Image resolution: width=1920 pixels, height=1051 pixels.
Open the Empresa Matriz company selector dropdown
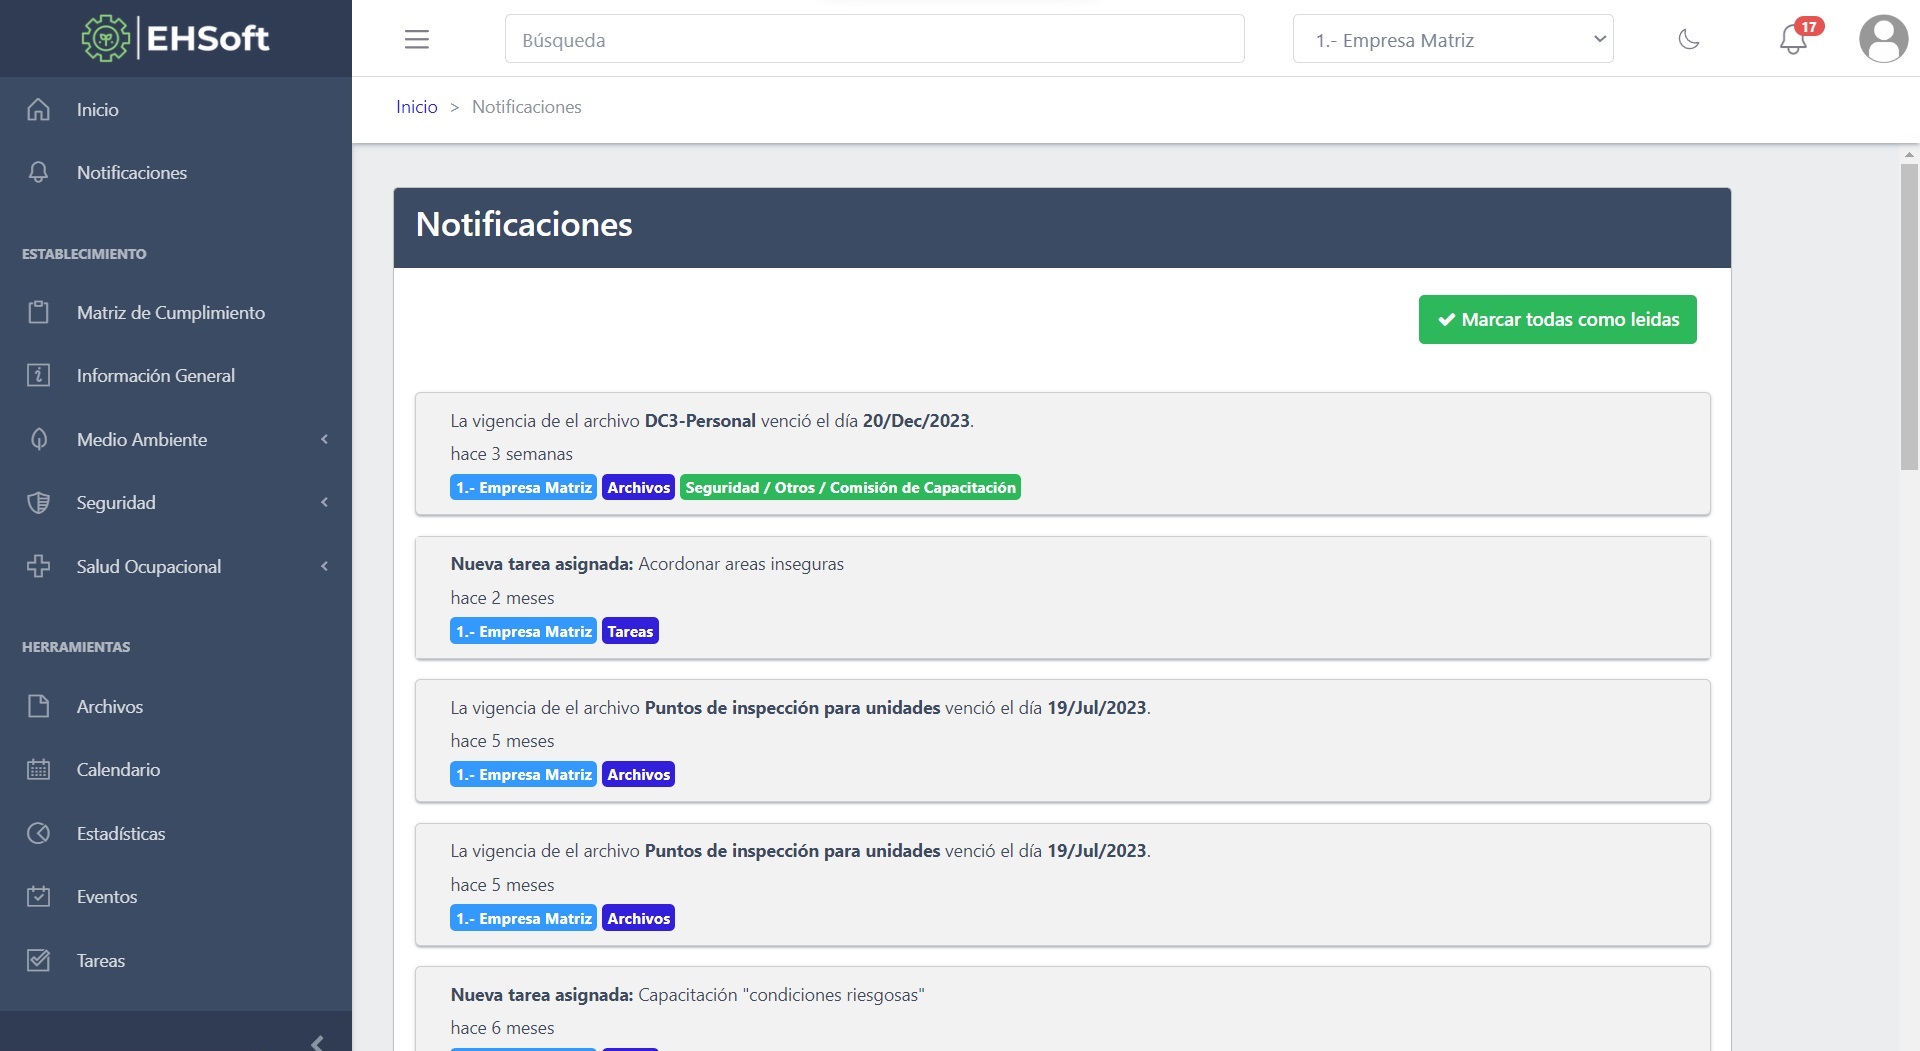[x=1452, y=39]
